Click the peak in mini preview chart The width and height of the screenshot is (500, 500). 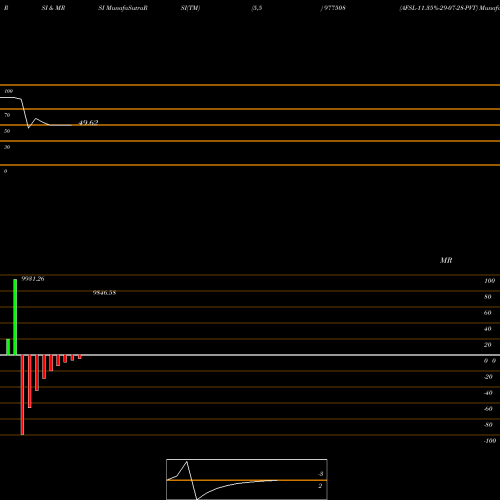[187, 462]
